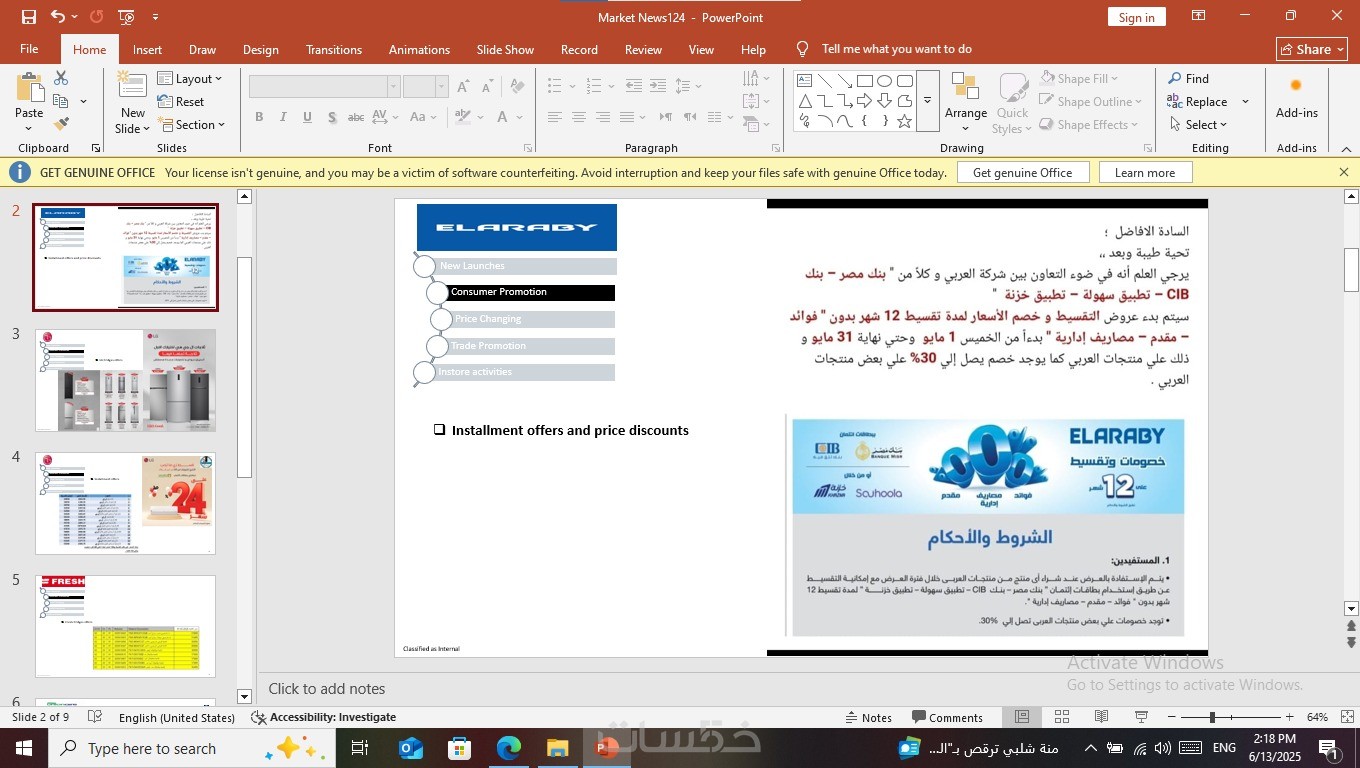
Task: Open Microsoft Edge from the taskbar
Action: pos(509,748)
